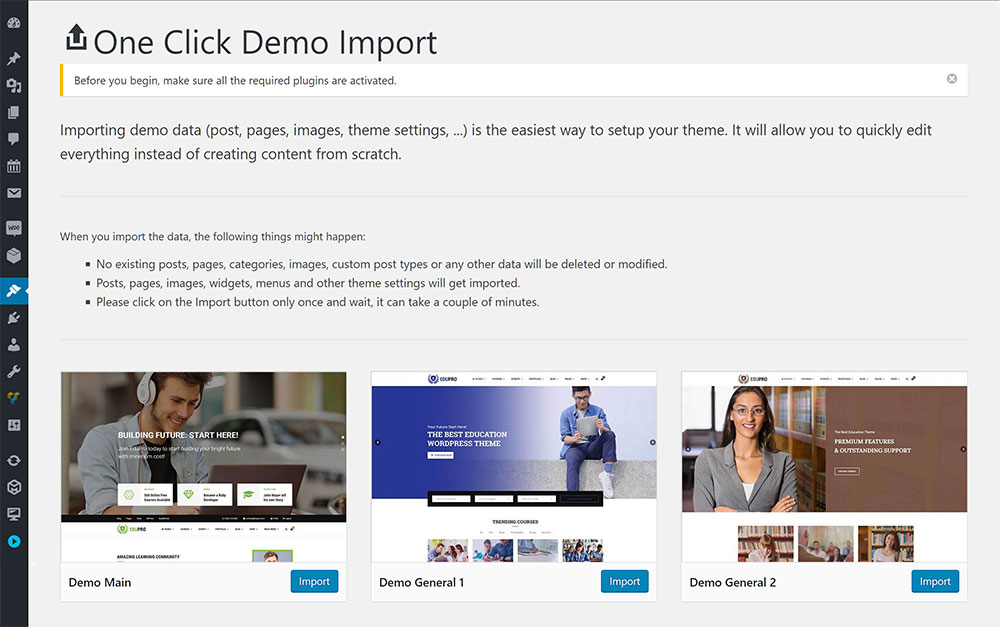Click the blue play icon at sidebar bottom
The image size is (1000, 627).
point(14,541)
